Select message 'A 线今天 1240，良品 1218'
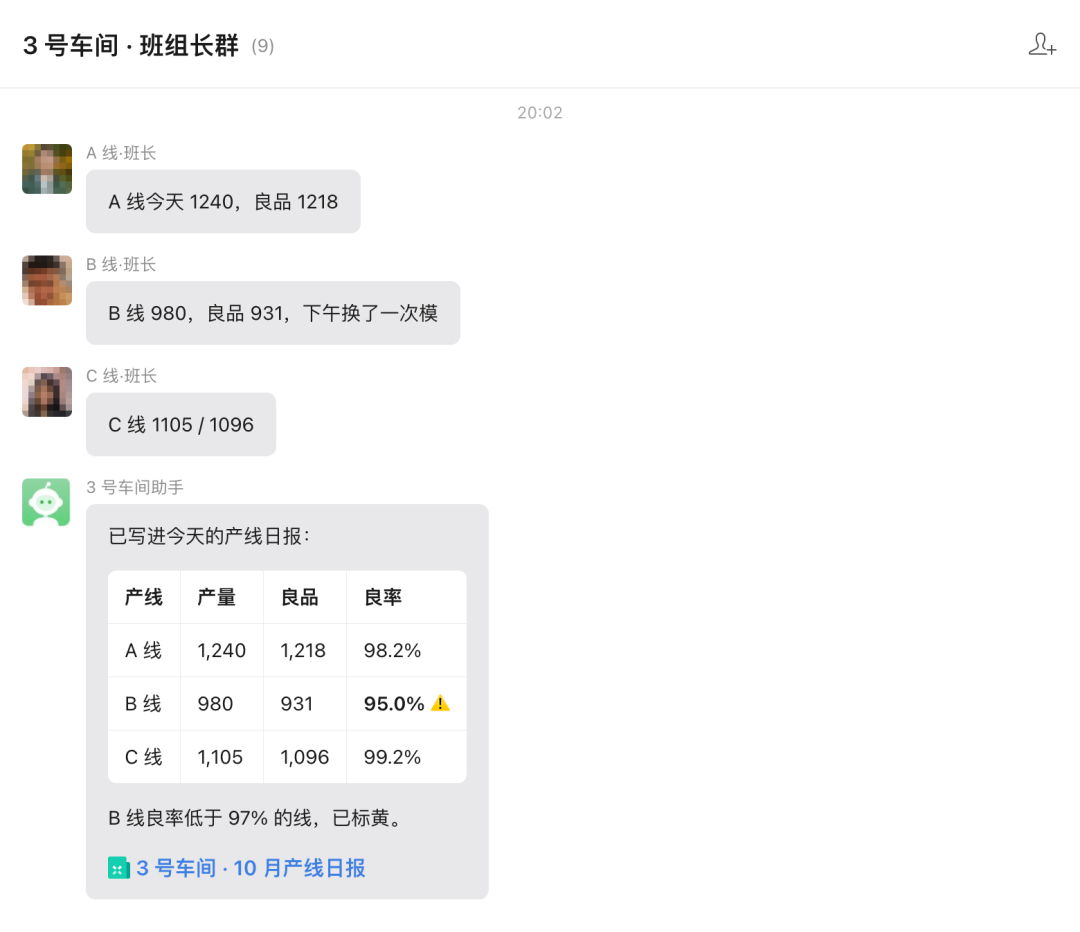The image size is (1080, 932). tap(223, 201)
